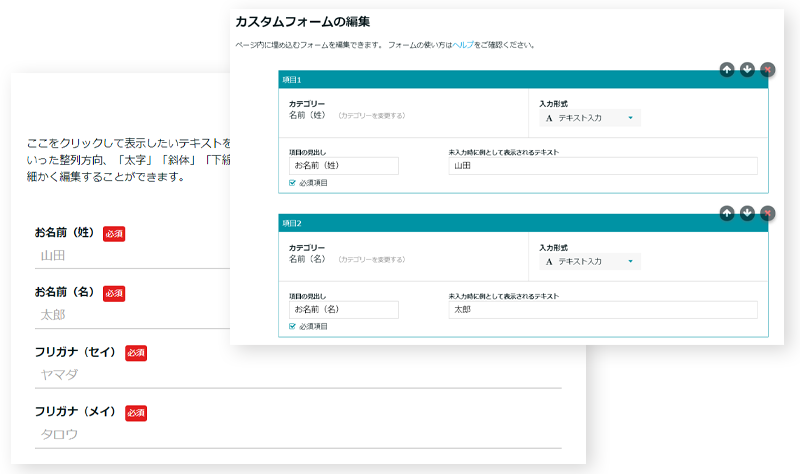800x474 pixels.
Task: Move 項目2 down with the arrow icon
Action: pos(747,213)
